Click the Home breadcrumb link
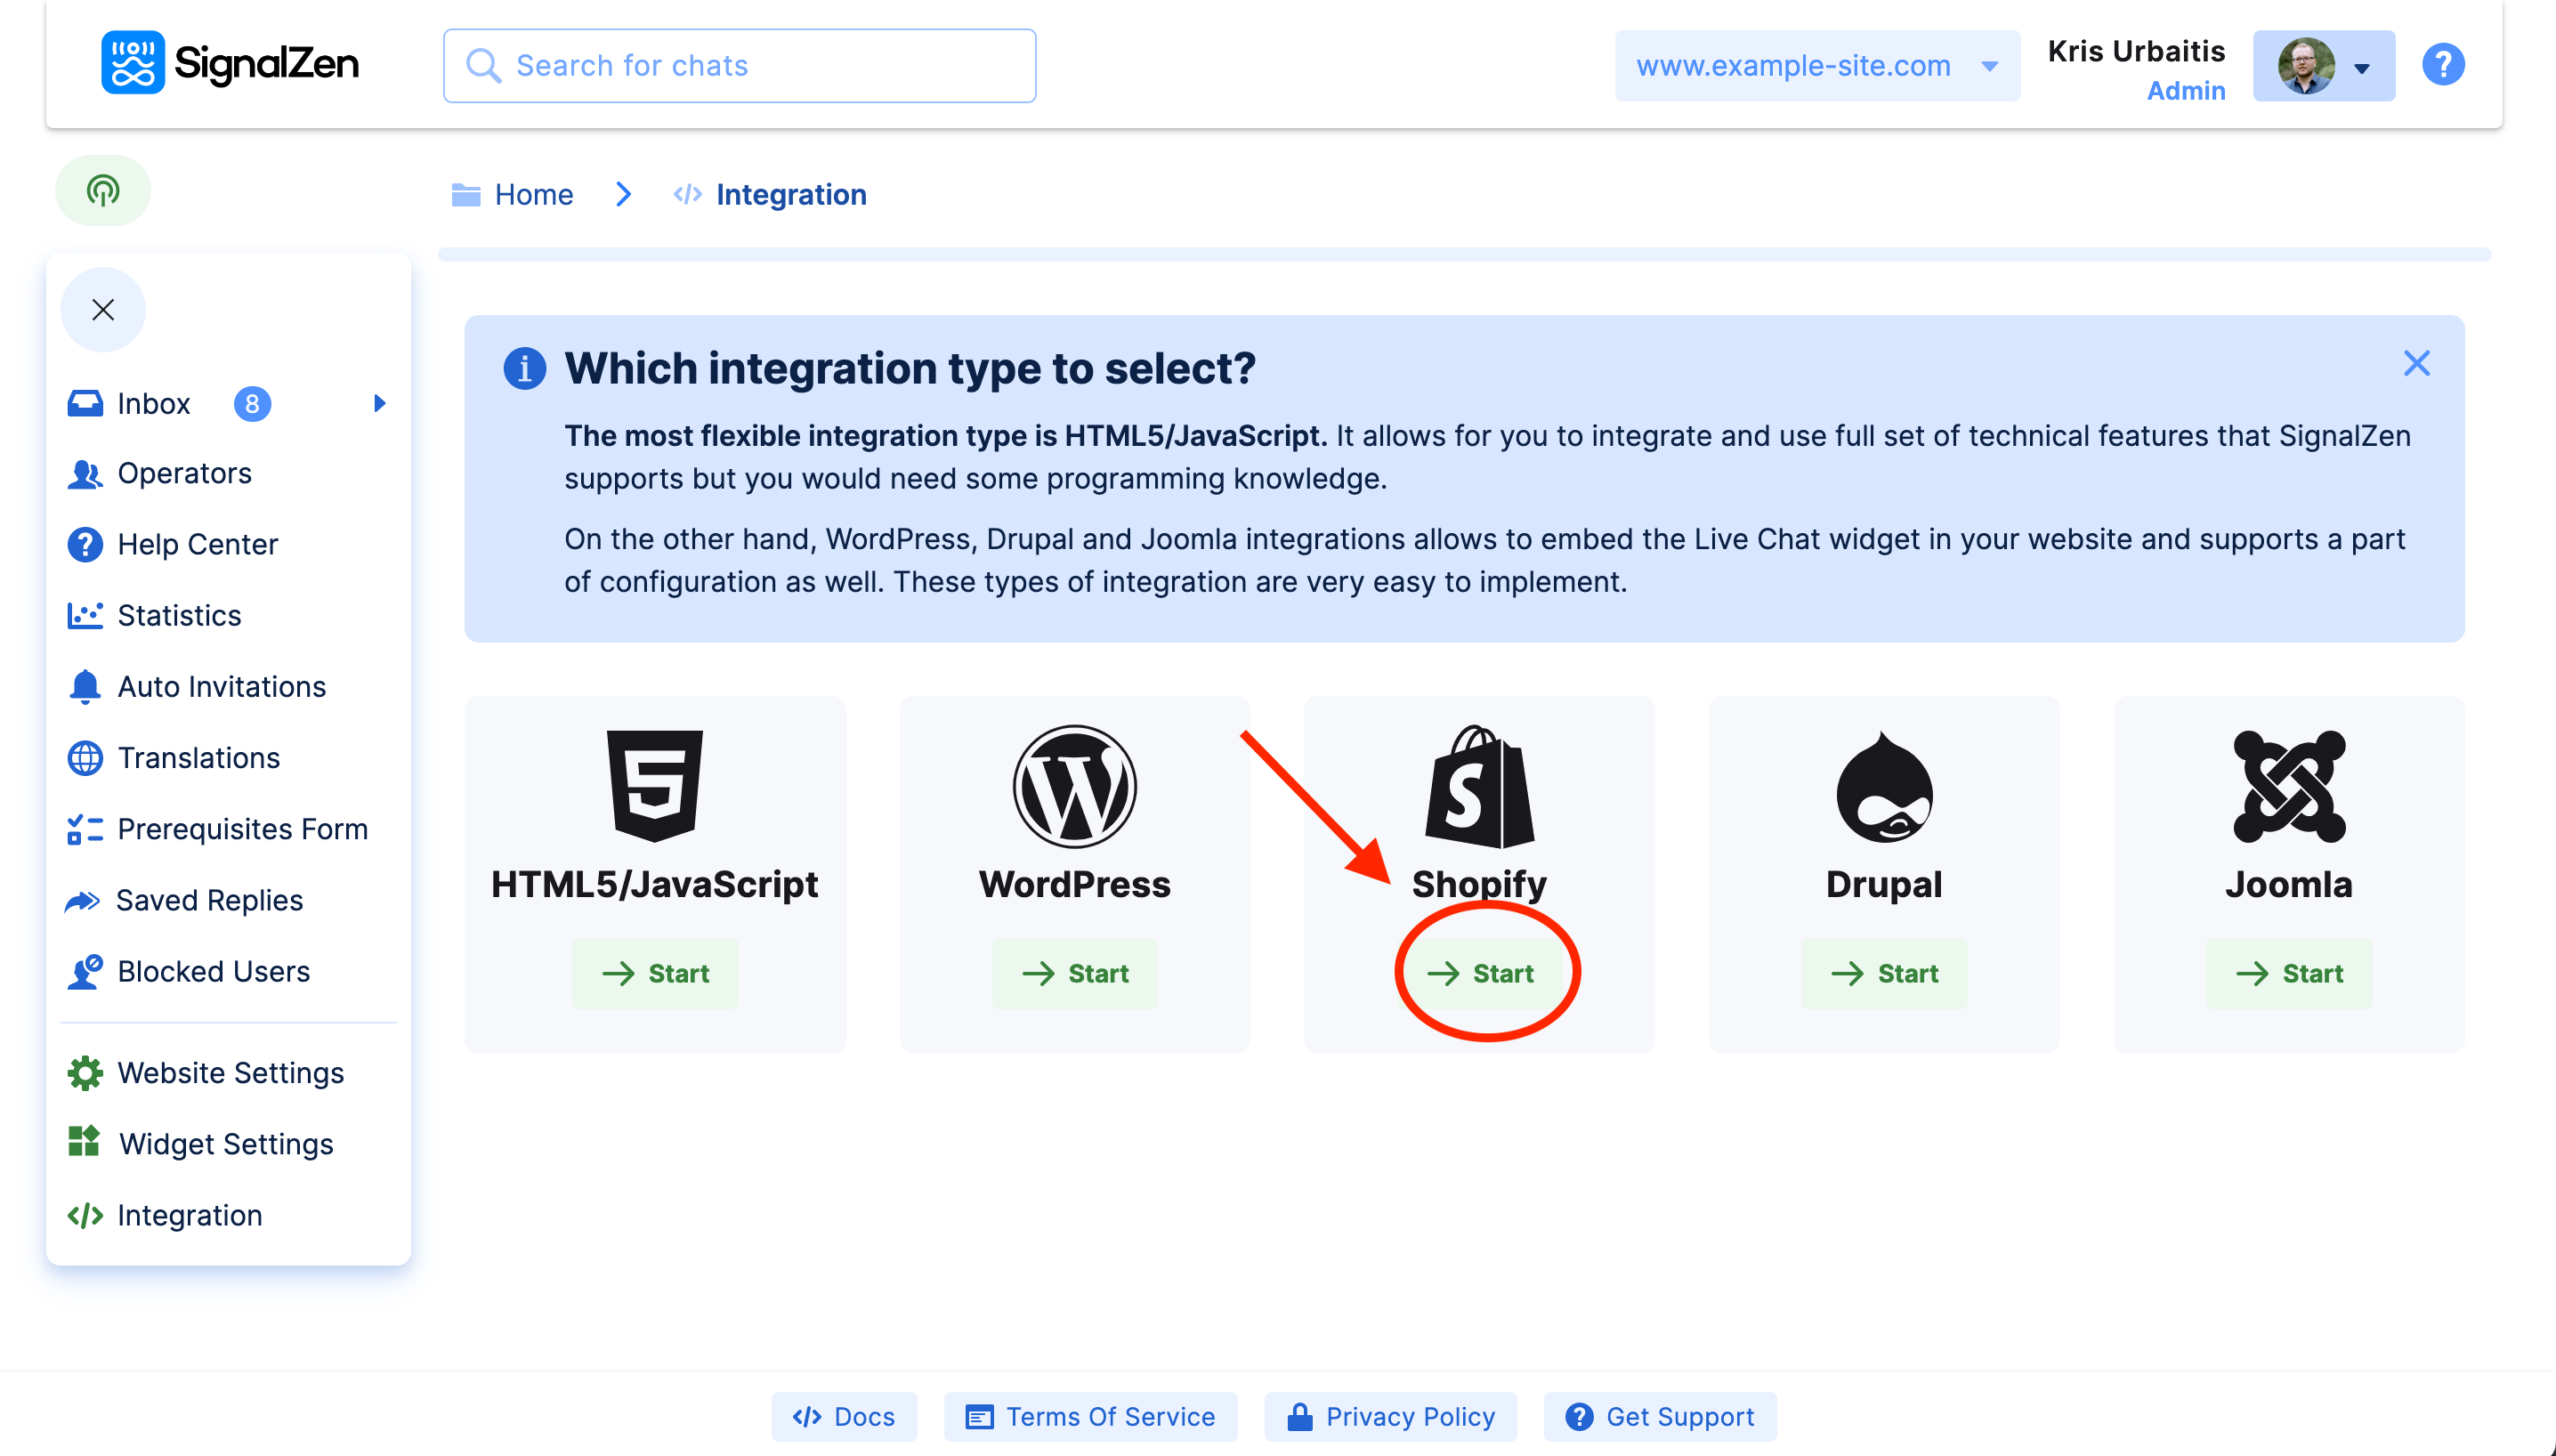 tap(533, 194)
